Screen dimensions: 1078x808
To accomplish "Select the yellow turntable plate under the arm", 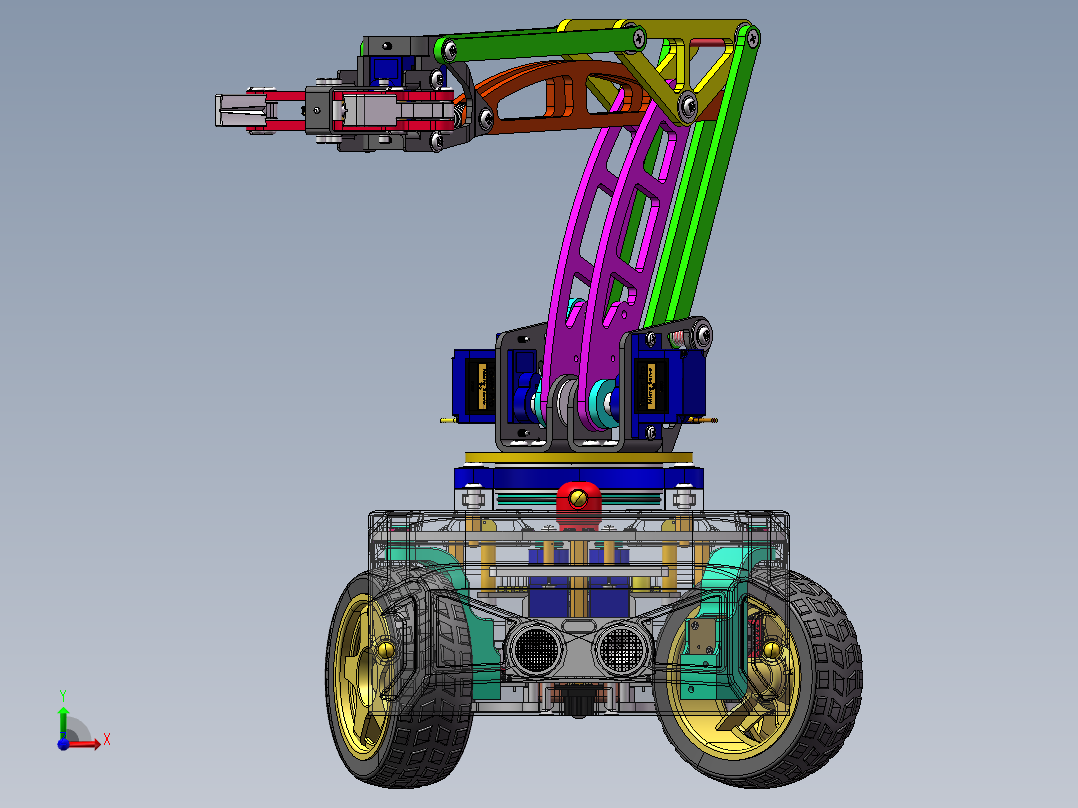I will pos(578,458).
